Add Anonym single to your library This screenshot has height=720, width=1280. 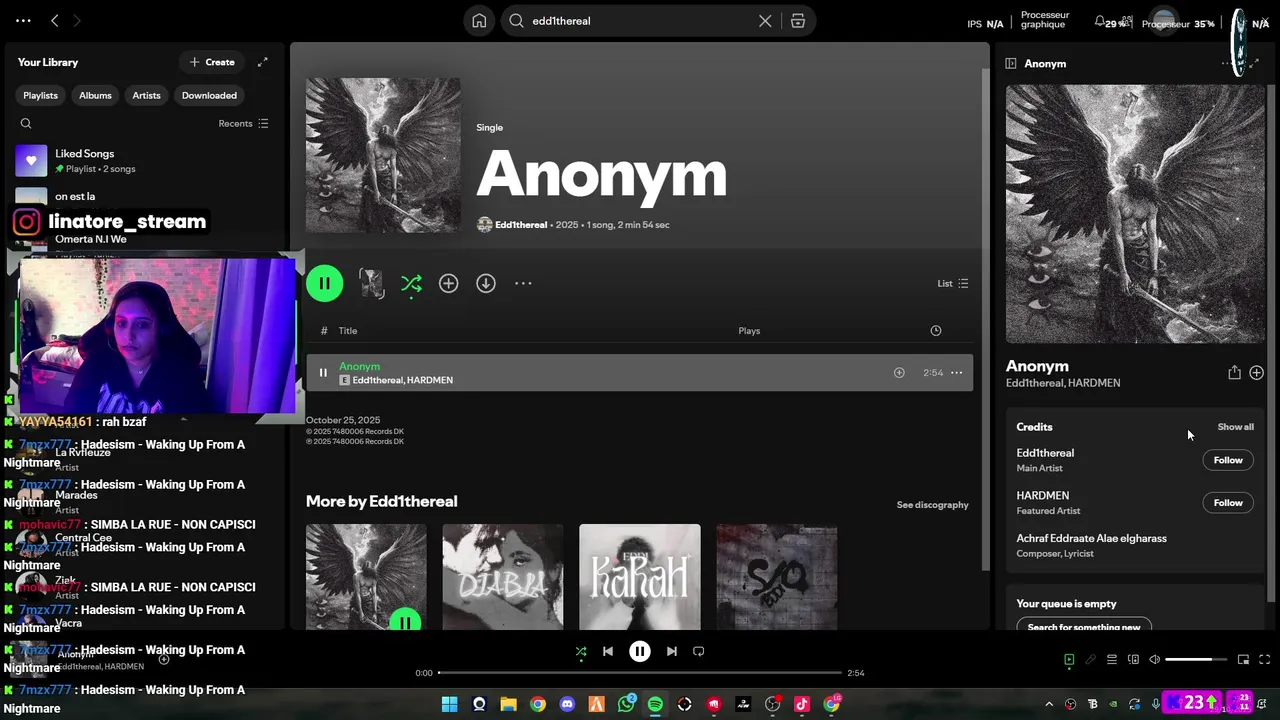(x=448, y=284)
